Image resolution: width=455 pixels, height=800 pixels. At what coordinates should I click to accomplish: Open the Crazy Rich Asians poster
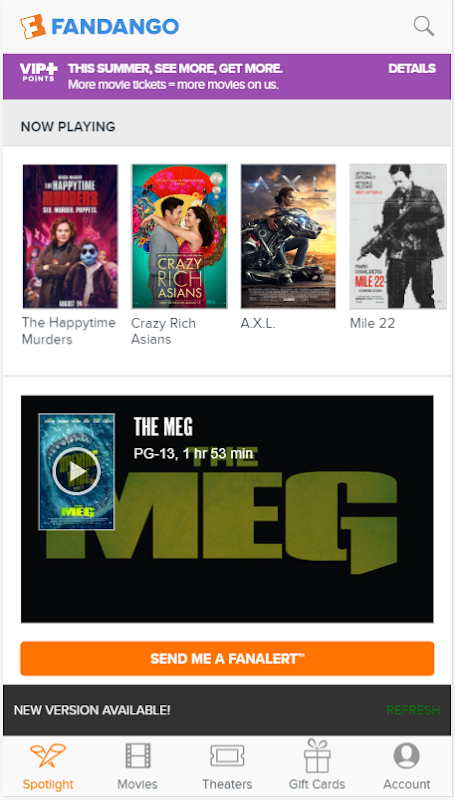pyautogui.click(x=180, y=236)
